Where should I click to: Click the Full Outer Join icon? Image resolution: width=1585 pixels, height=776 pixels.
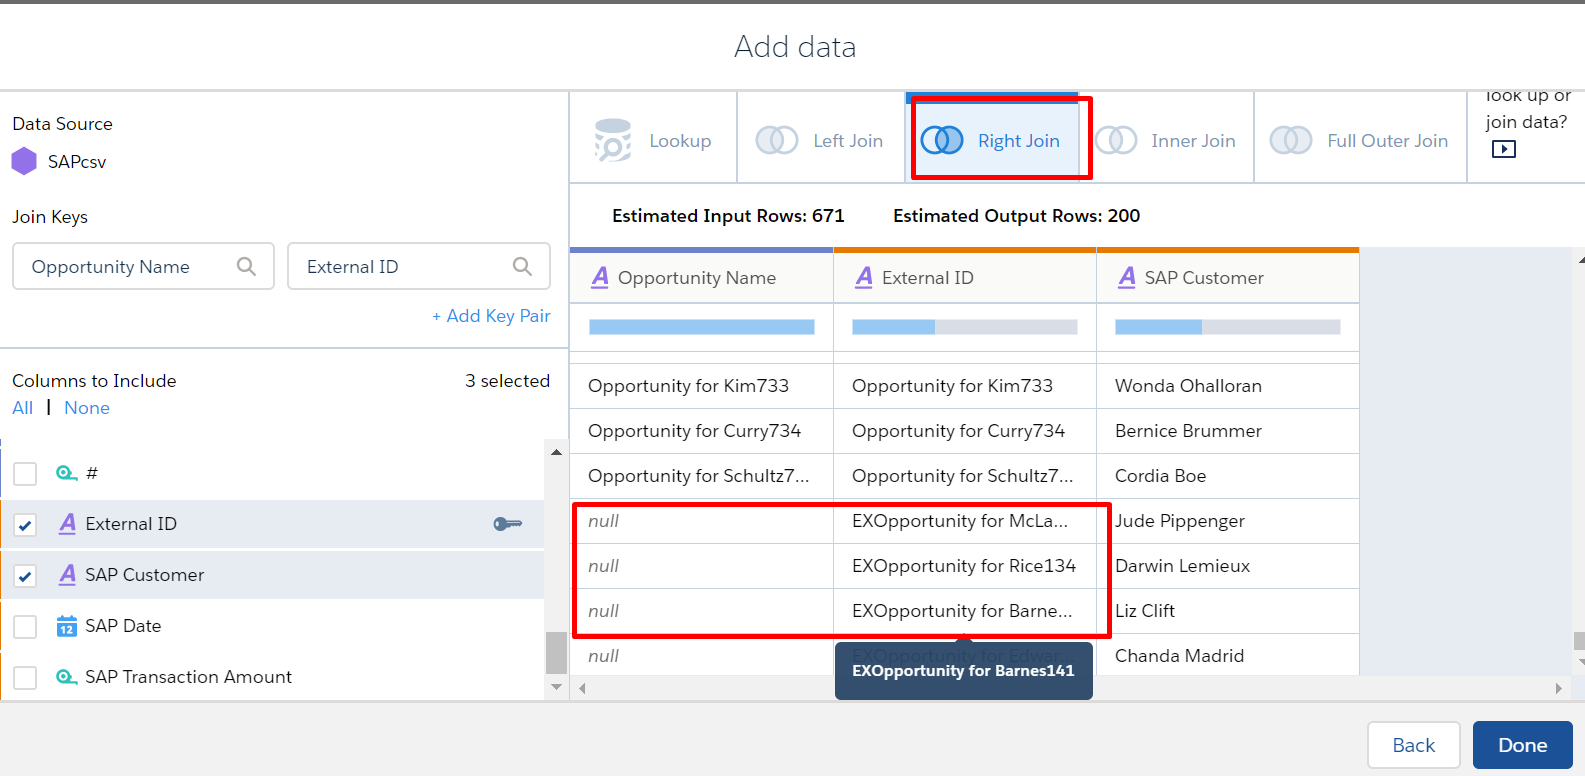(x=1291, y=141)
